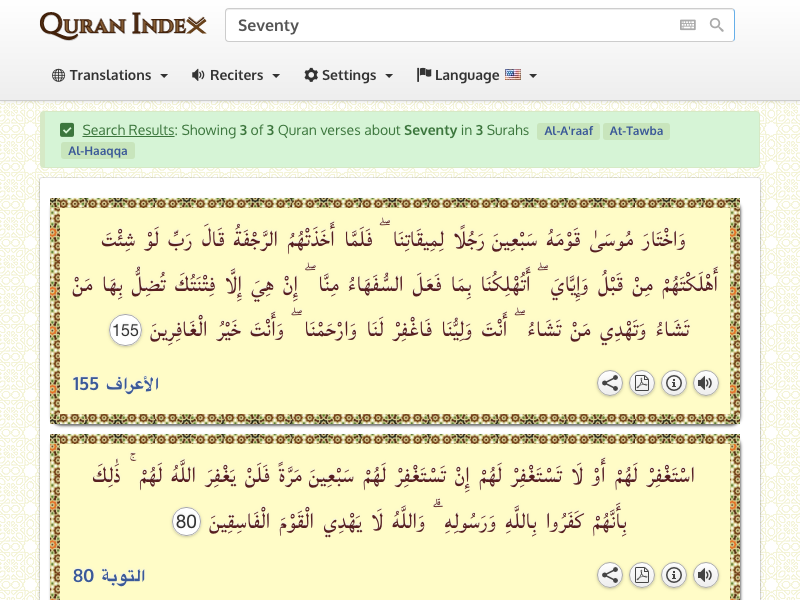Open PDF export for verse Al-A'raaf 155
The image size is (800, 600).
[642, 383]
